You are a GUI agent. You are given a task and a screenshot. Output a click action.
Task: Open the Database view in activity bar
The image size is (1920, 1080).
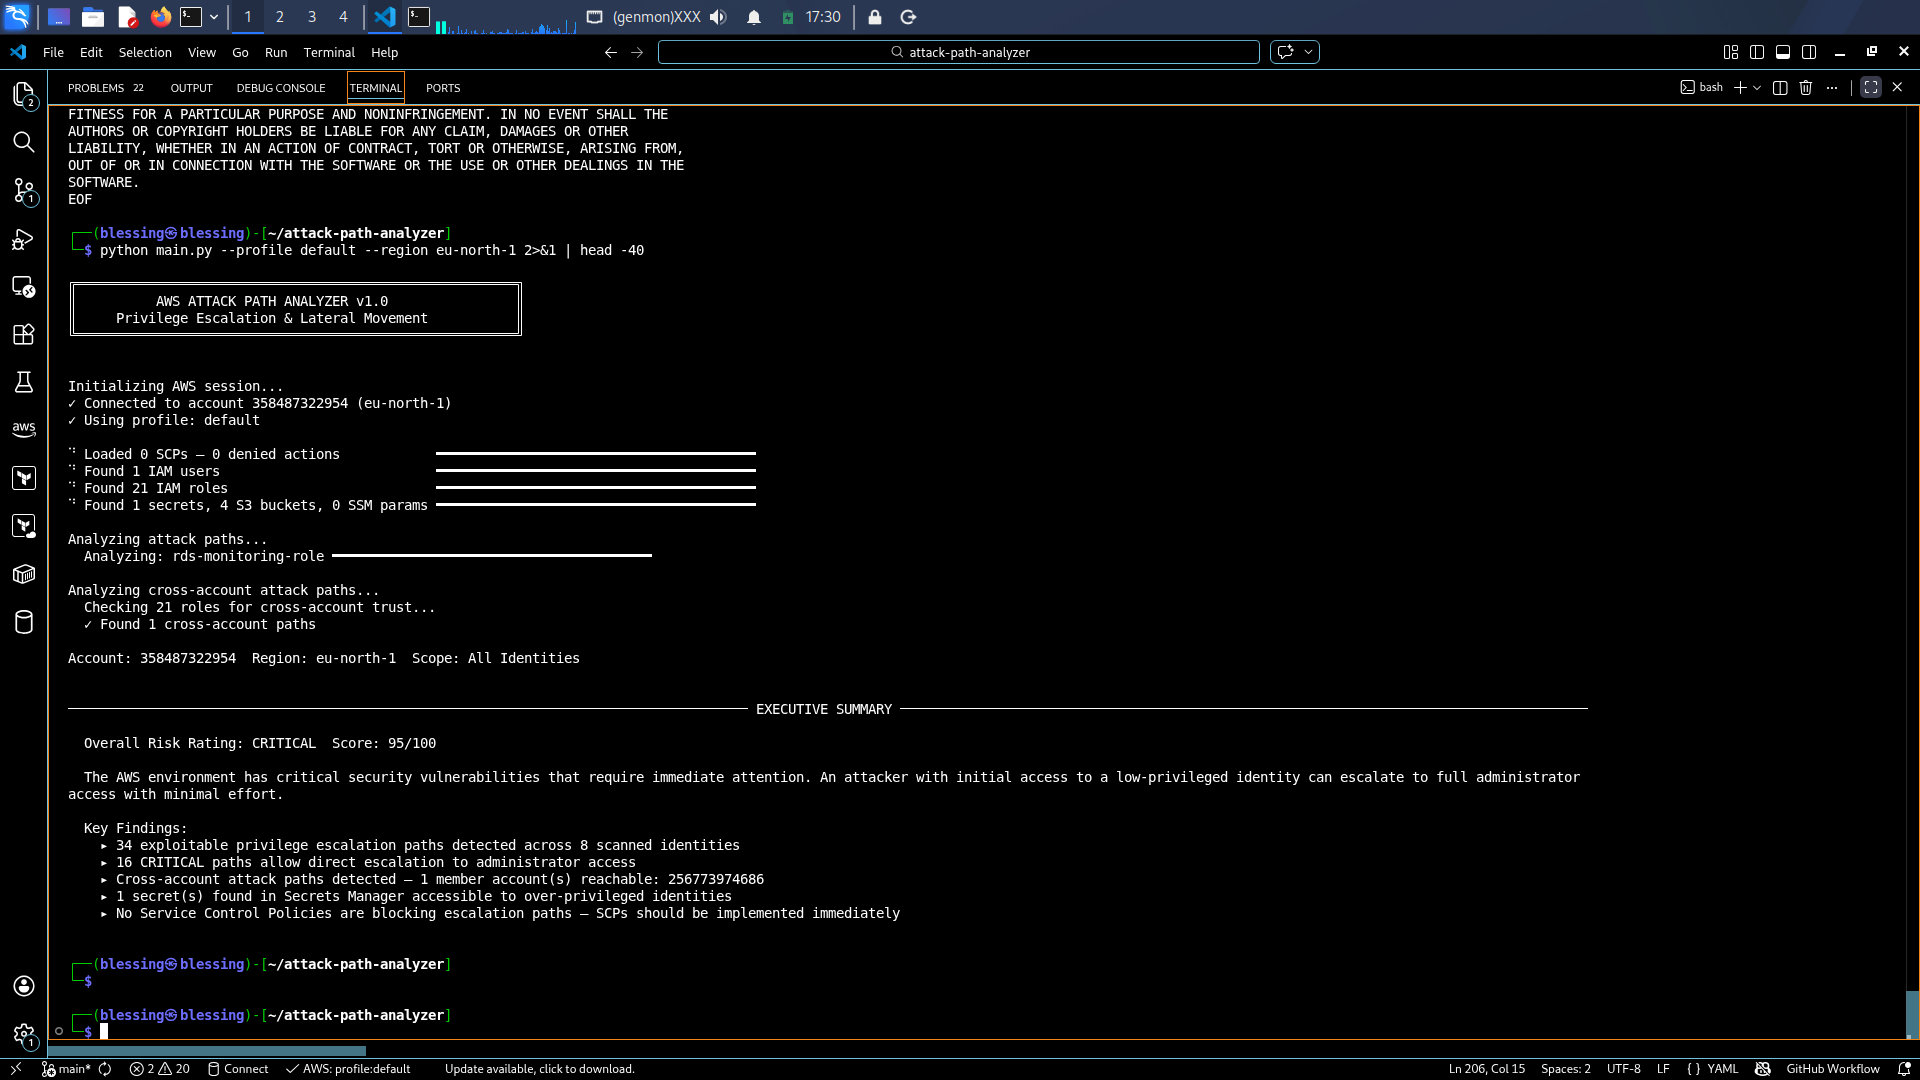click(x=24, y=622)
